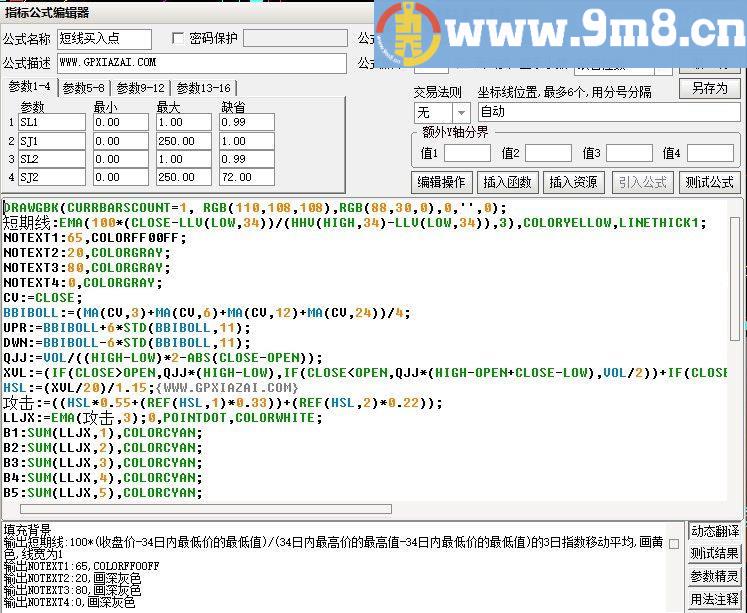Viewport: 747px width, 613px height.
Task: Toggle the 密码保护 checkbox
Action: point(178,38)
